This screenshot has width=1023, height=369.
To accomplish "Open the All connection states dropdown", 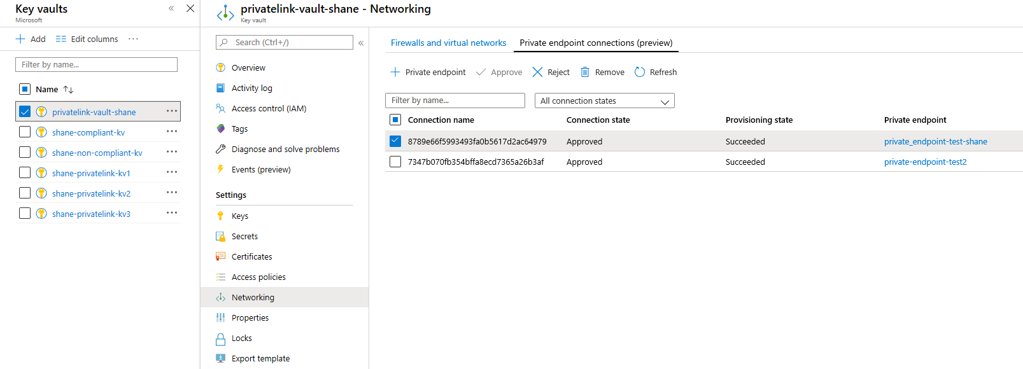I will (604, 101).
